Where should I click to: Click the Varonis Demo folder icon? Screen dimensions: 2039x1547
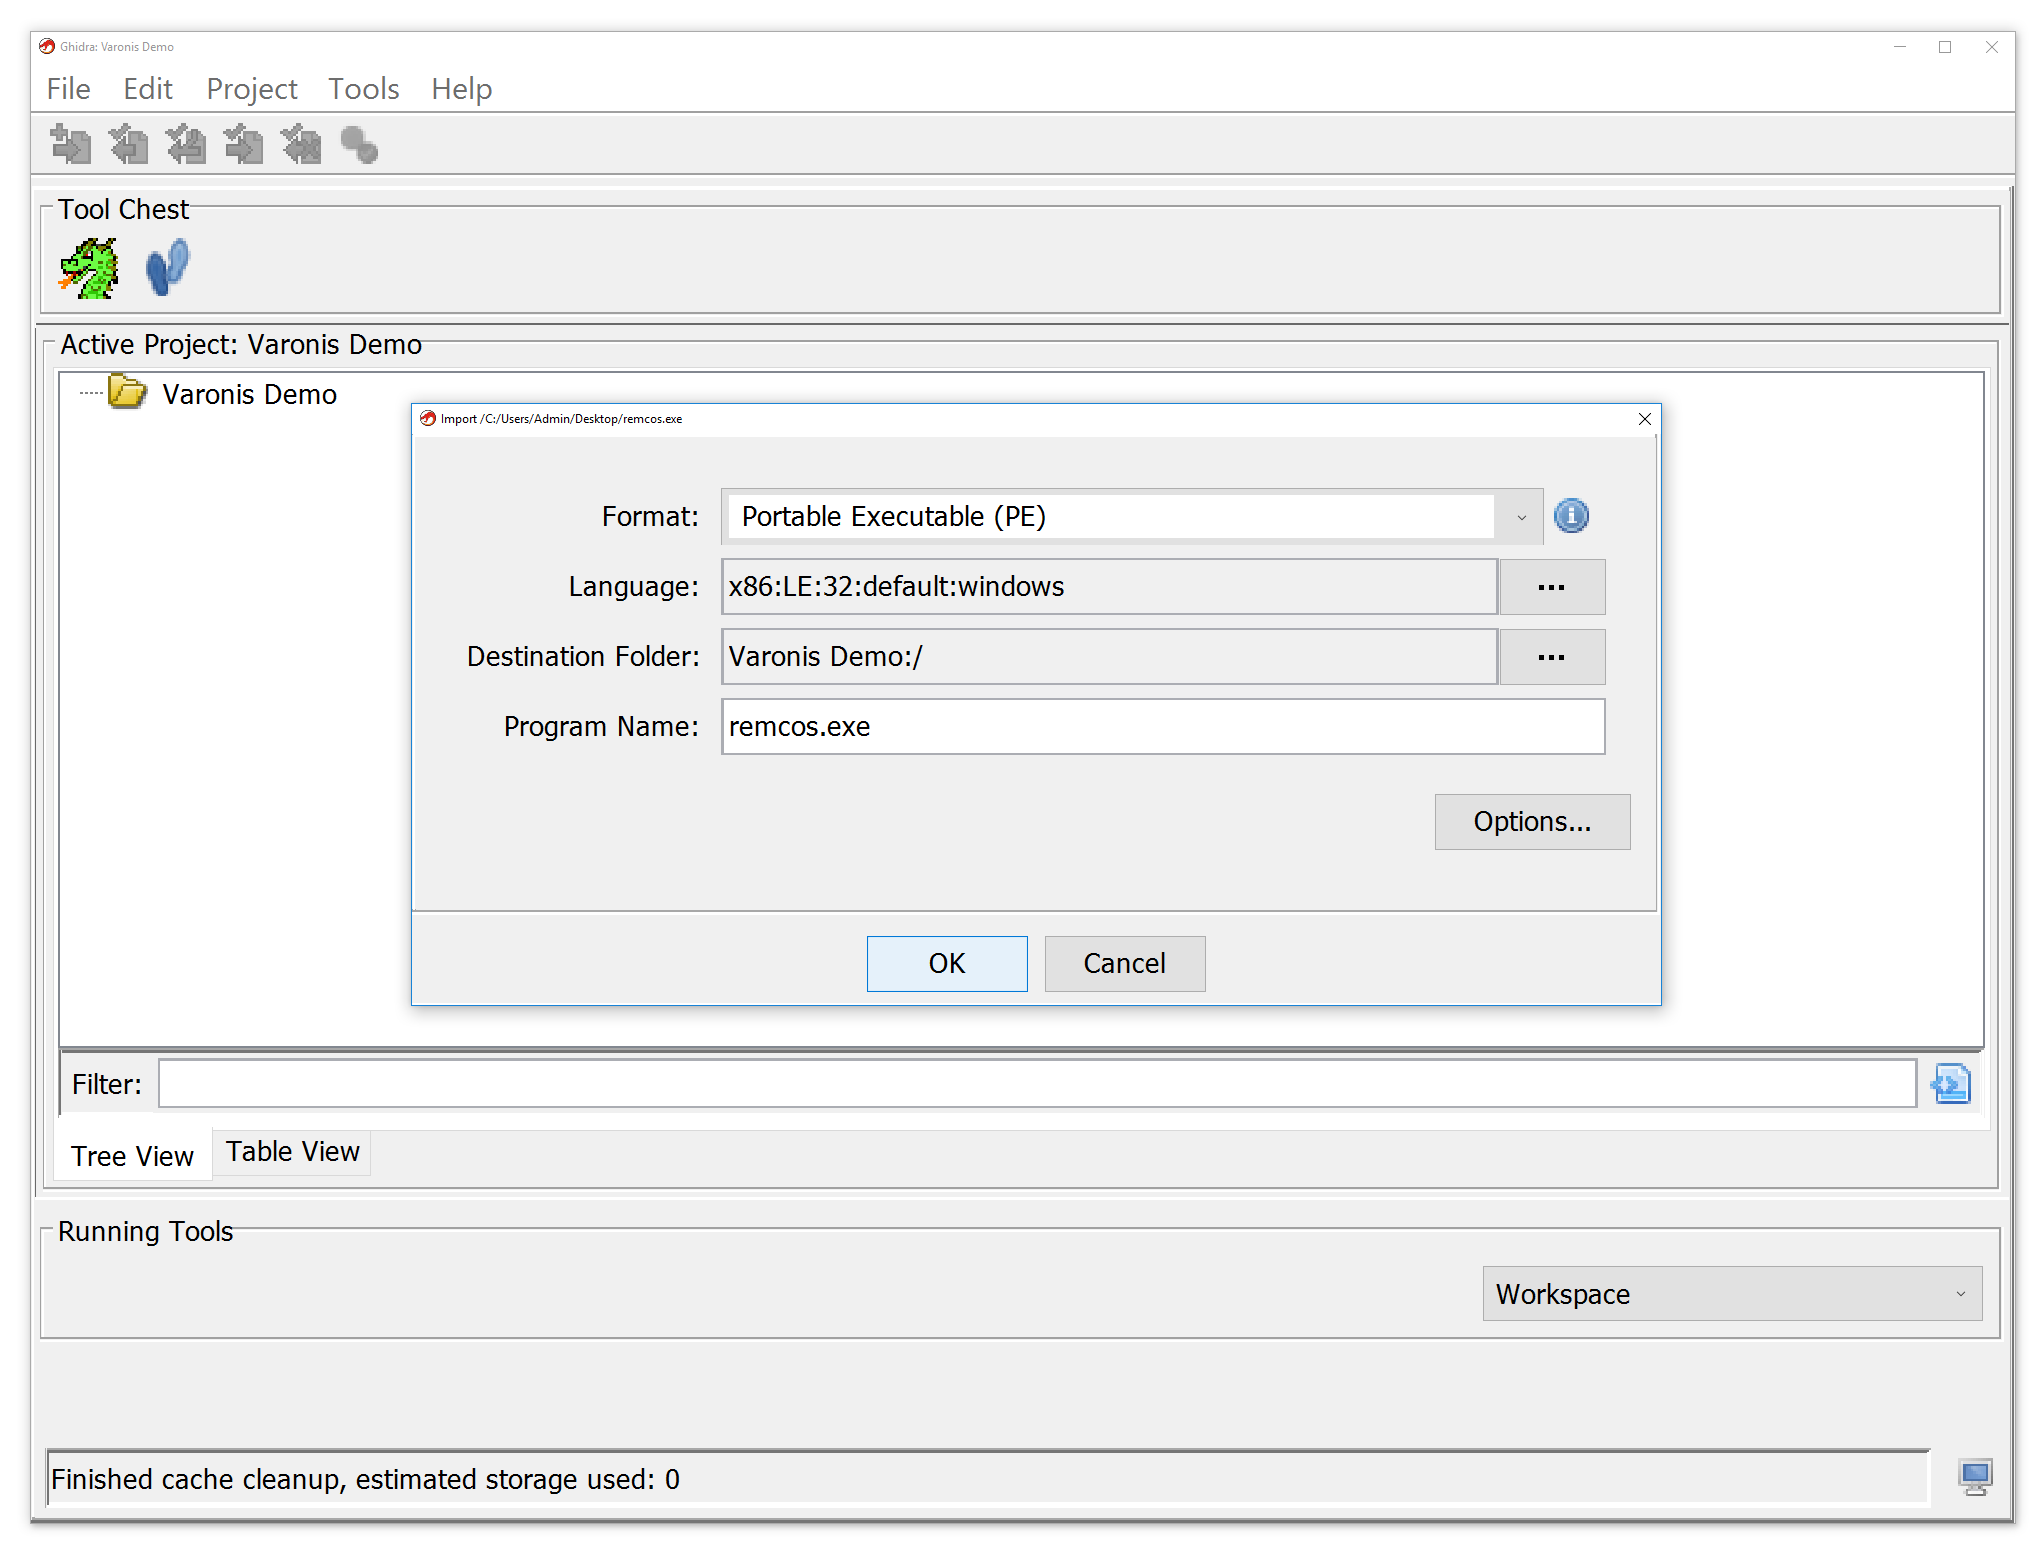(x=126, y=393)
